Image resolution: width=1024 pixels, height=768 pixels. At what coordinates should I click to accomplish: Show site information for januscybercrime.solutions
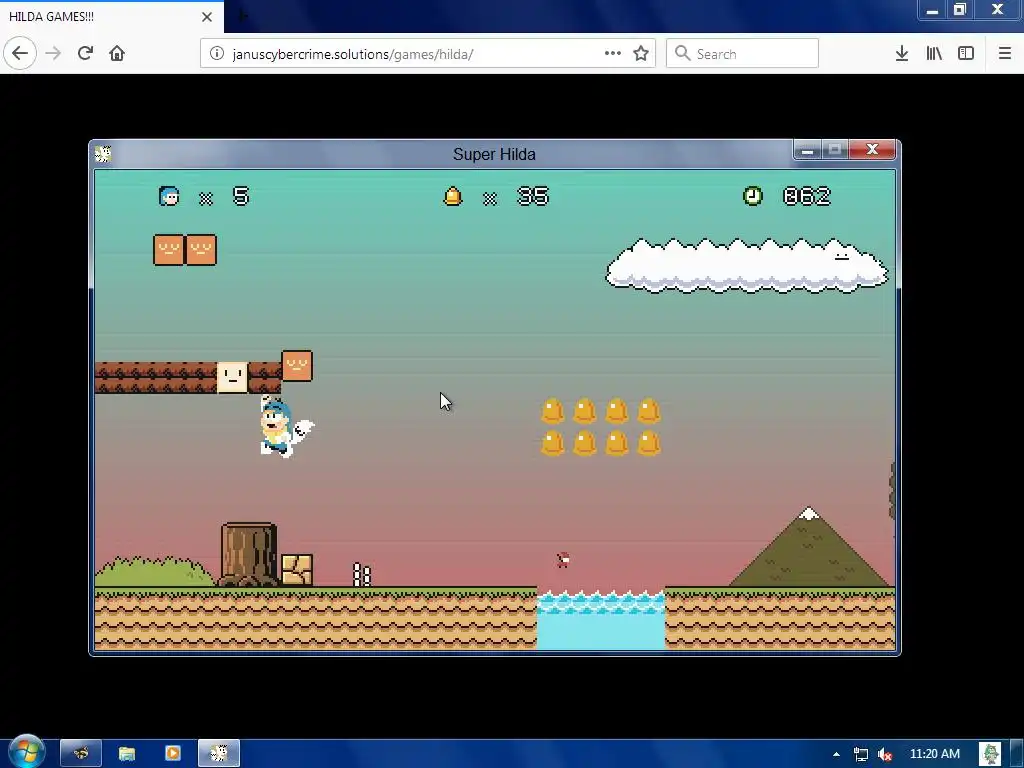click(217, 54)
